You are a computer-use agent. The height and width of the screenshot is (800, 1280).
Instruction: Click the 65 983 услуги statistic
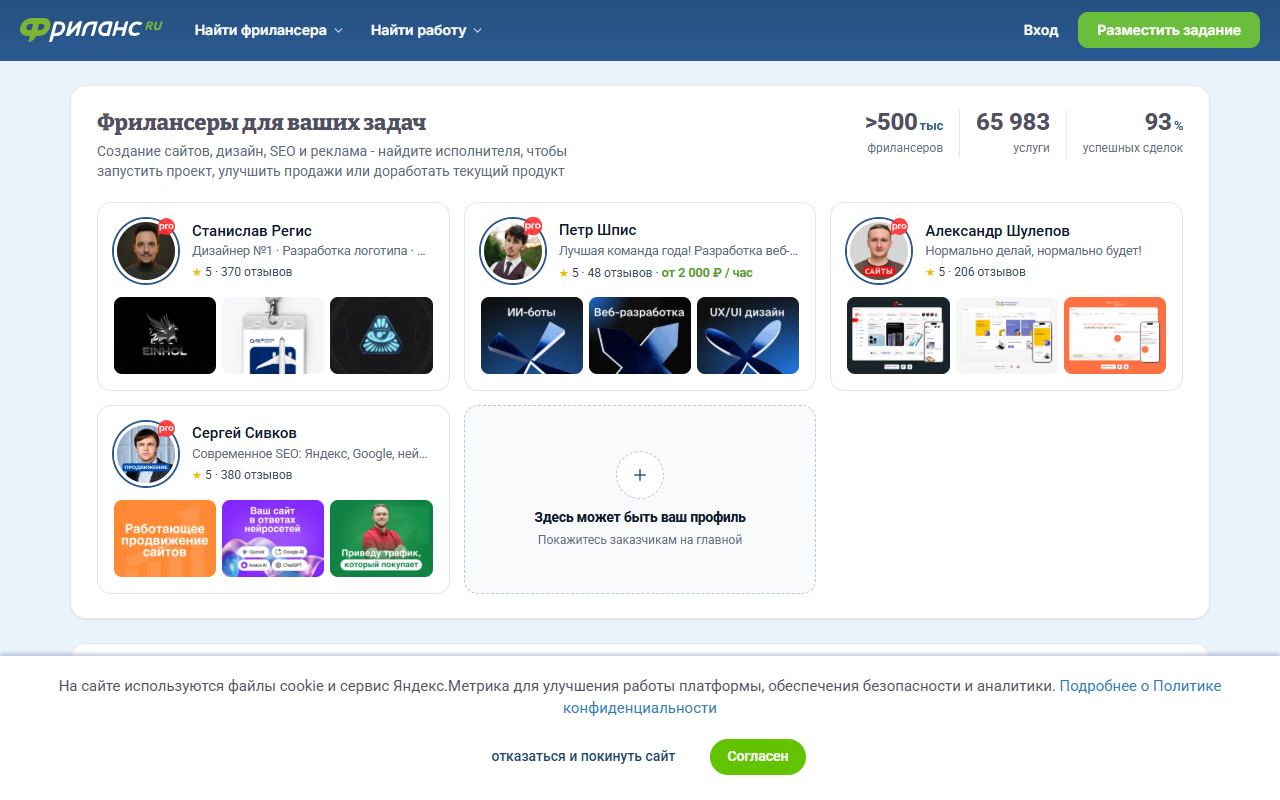click(x=1013, y=133)
